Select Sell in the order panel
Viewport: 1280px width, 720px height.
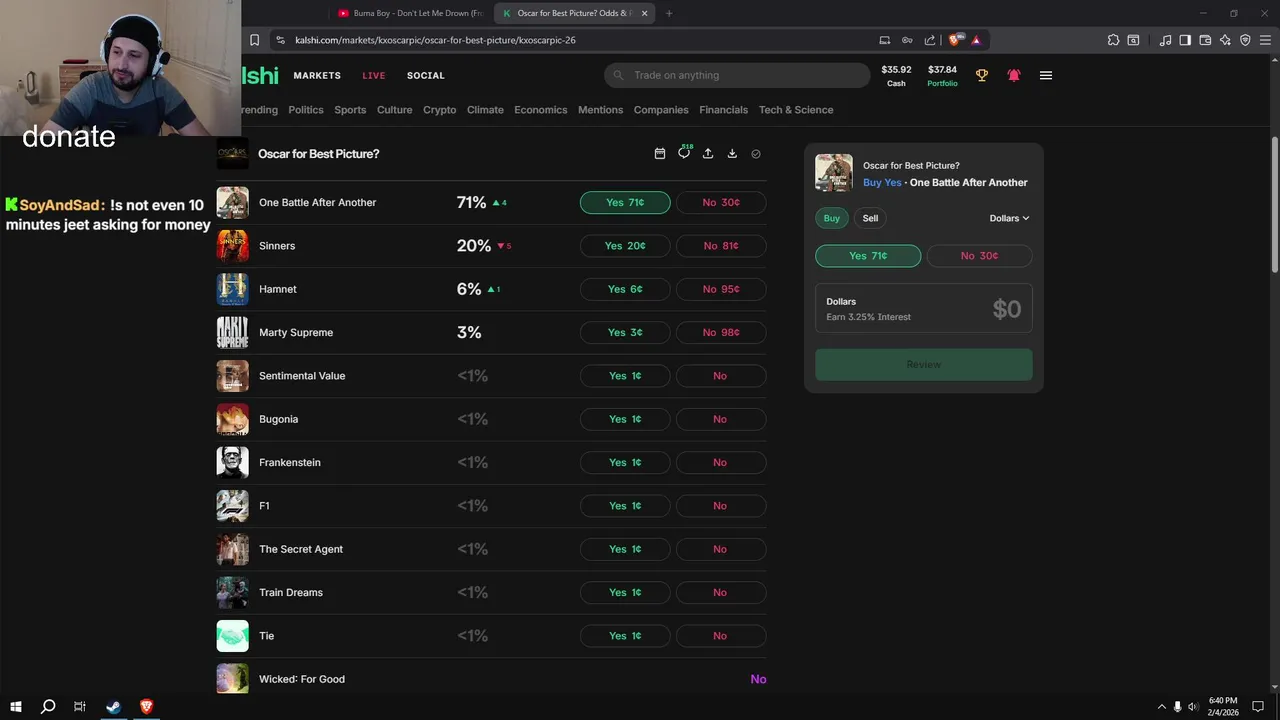pyautogui.click(x=870, y=218)
